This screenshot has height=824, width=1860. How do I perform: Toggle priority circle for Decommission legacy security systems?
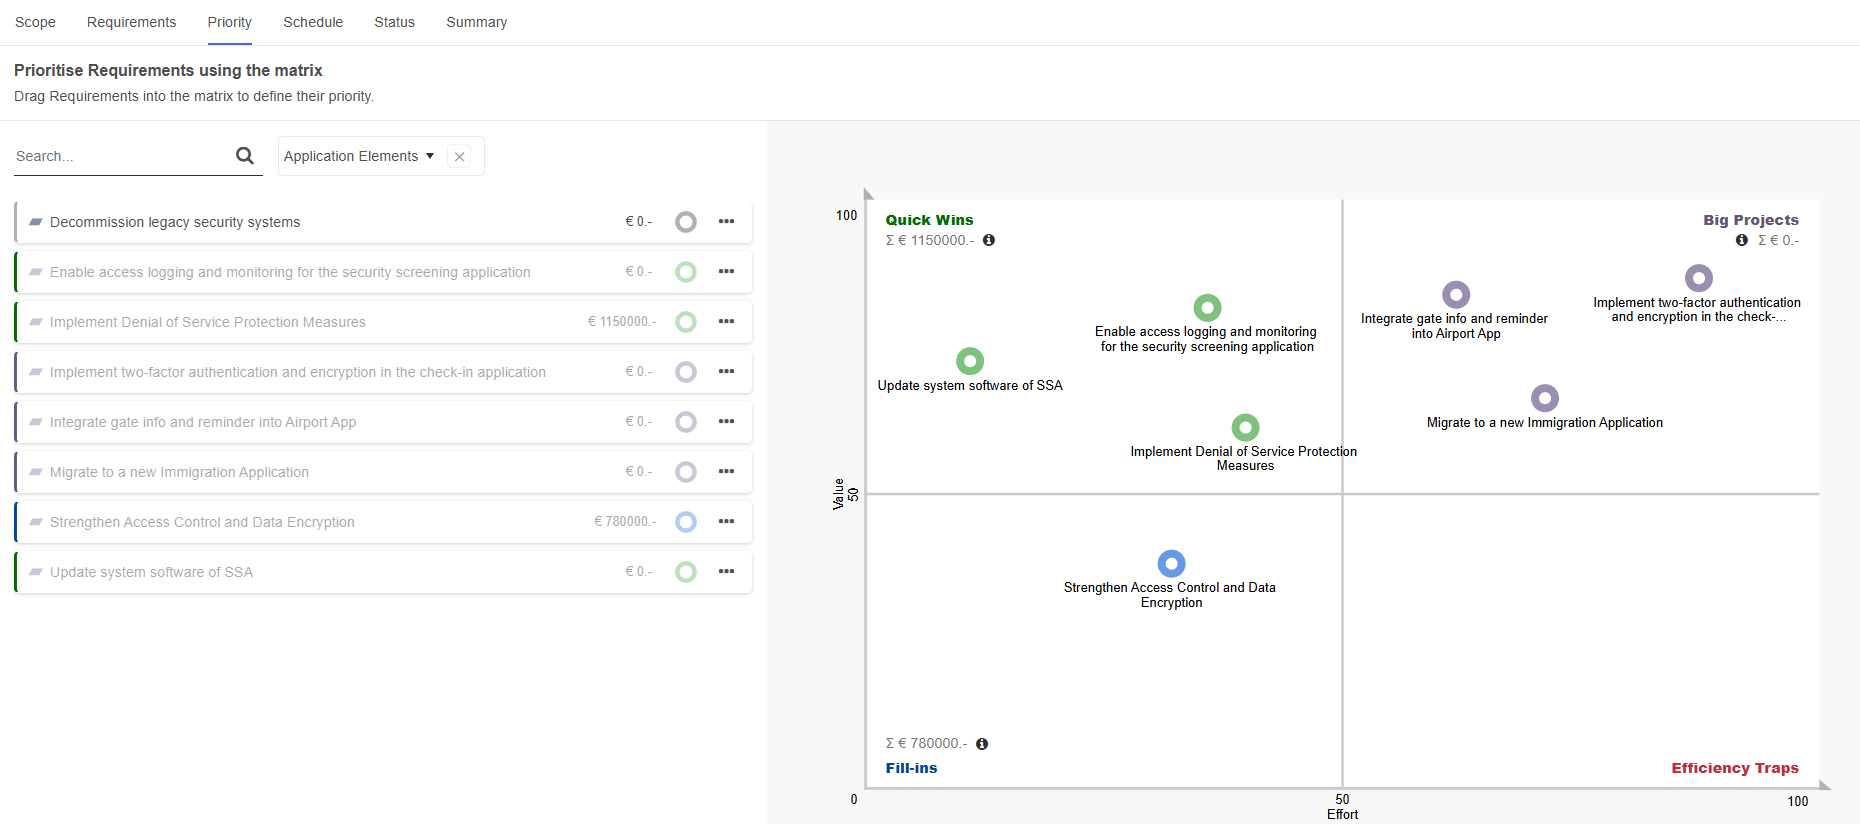(x=686, y=222)
